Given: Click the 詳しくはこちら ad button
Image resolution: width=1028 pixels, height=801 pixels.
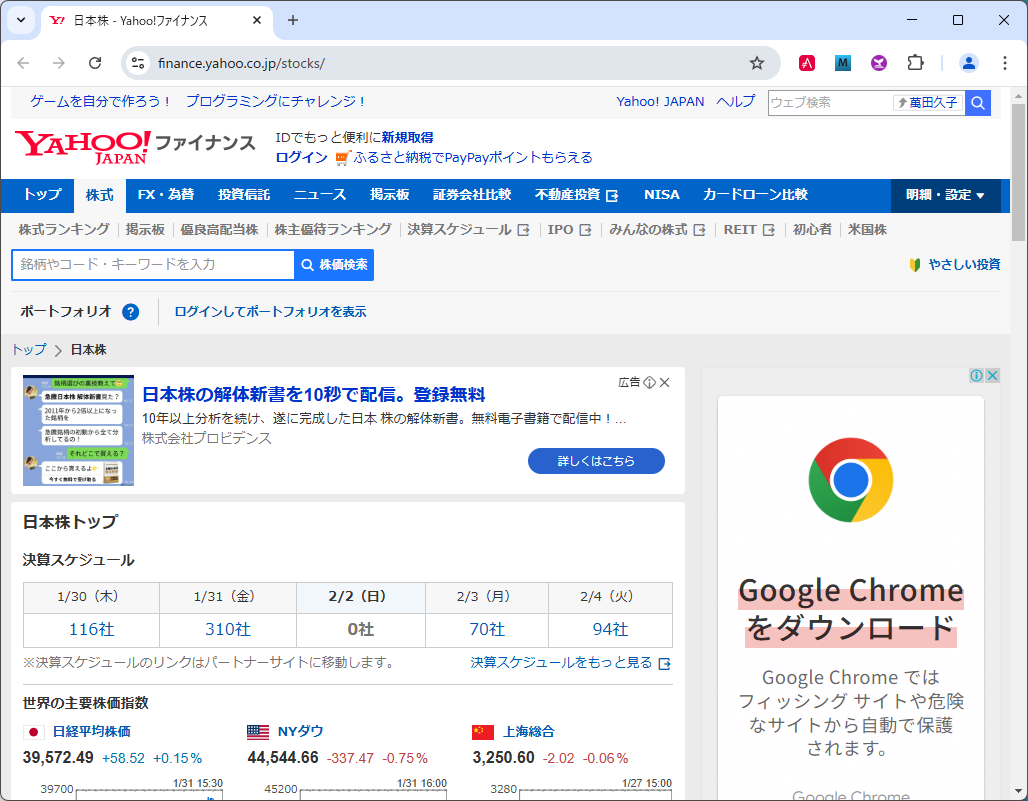Looking at the screenshot, I should tap(596, 461).
